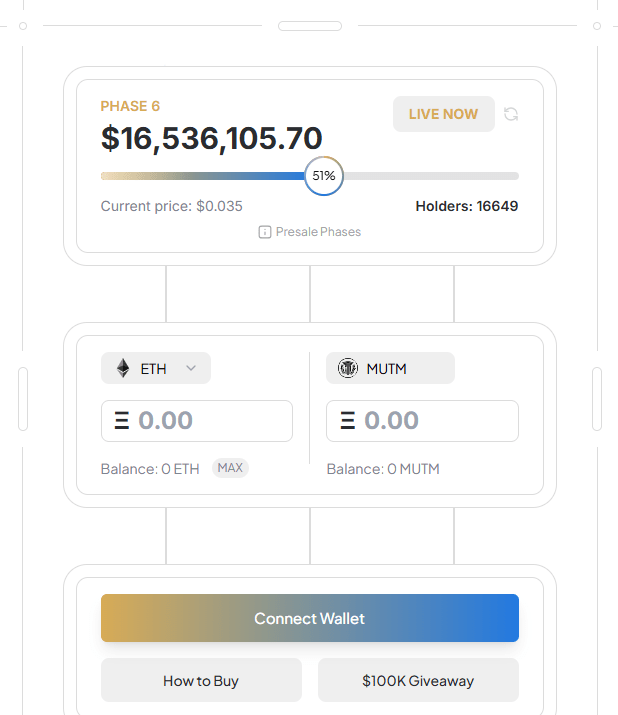Click the Ξ symbol in the MUTM amount box
The width and height of the screenshot is (618, 715).
point(348,421)
